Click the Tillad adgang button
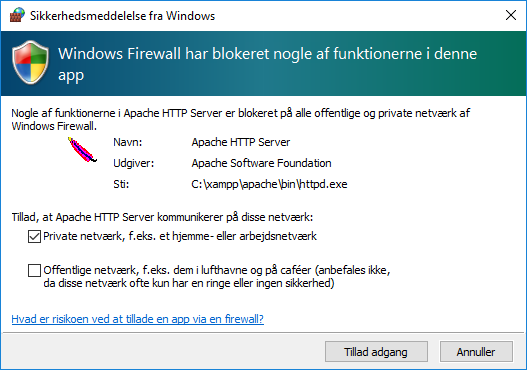 pyautogui.click(x=376, y=352)
